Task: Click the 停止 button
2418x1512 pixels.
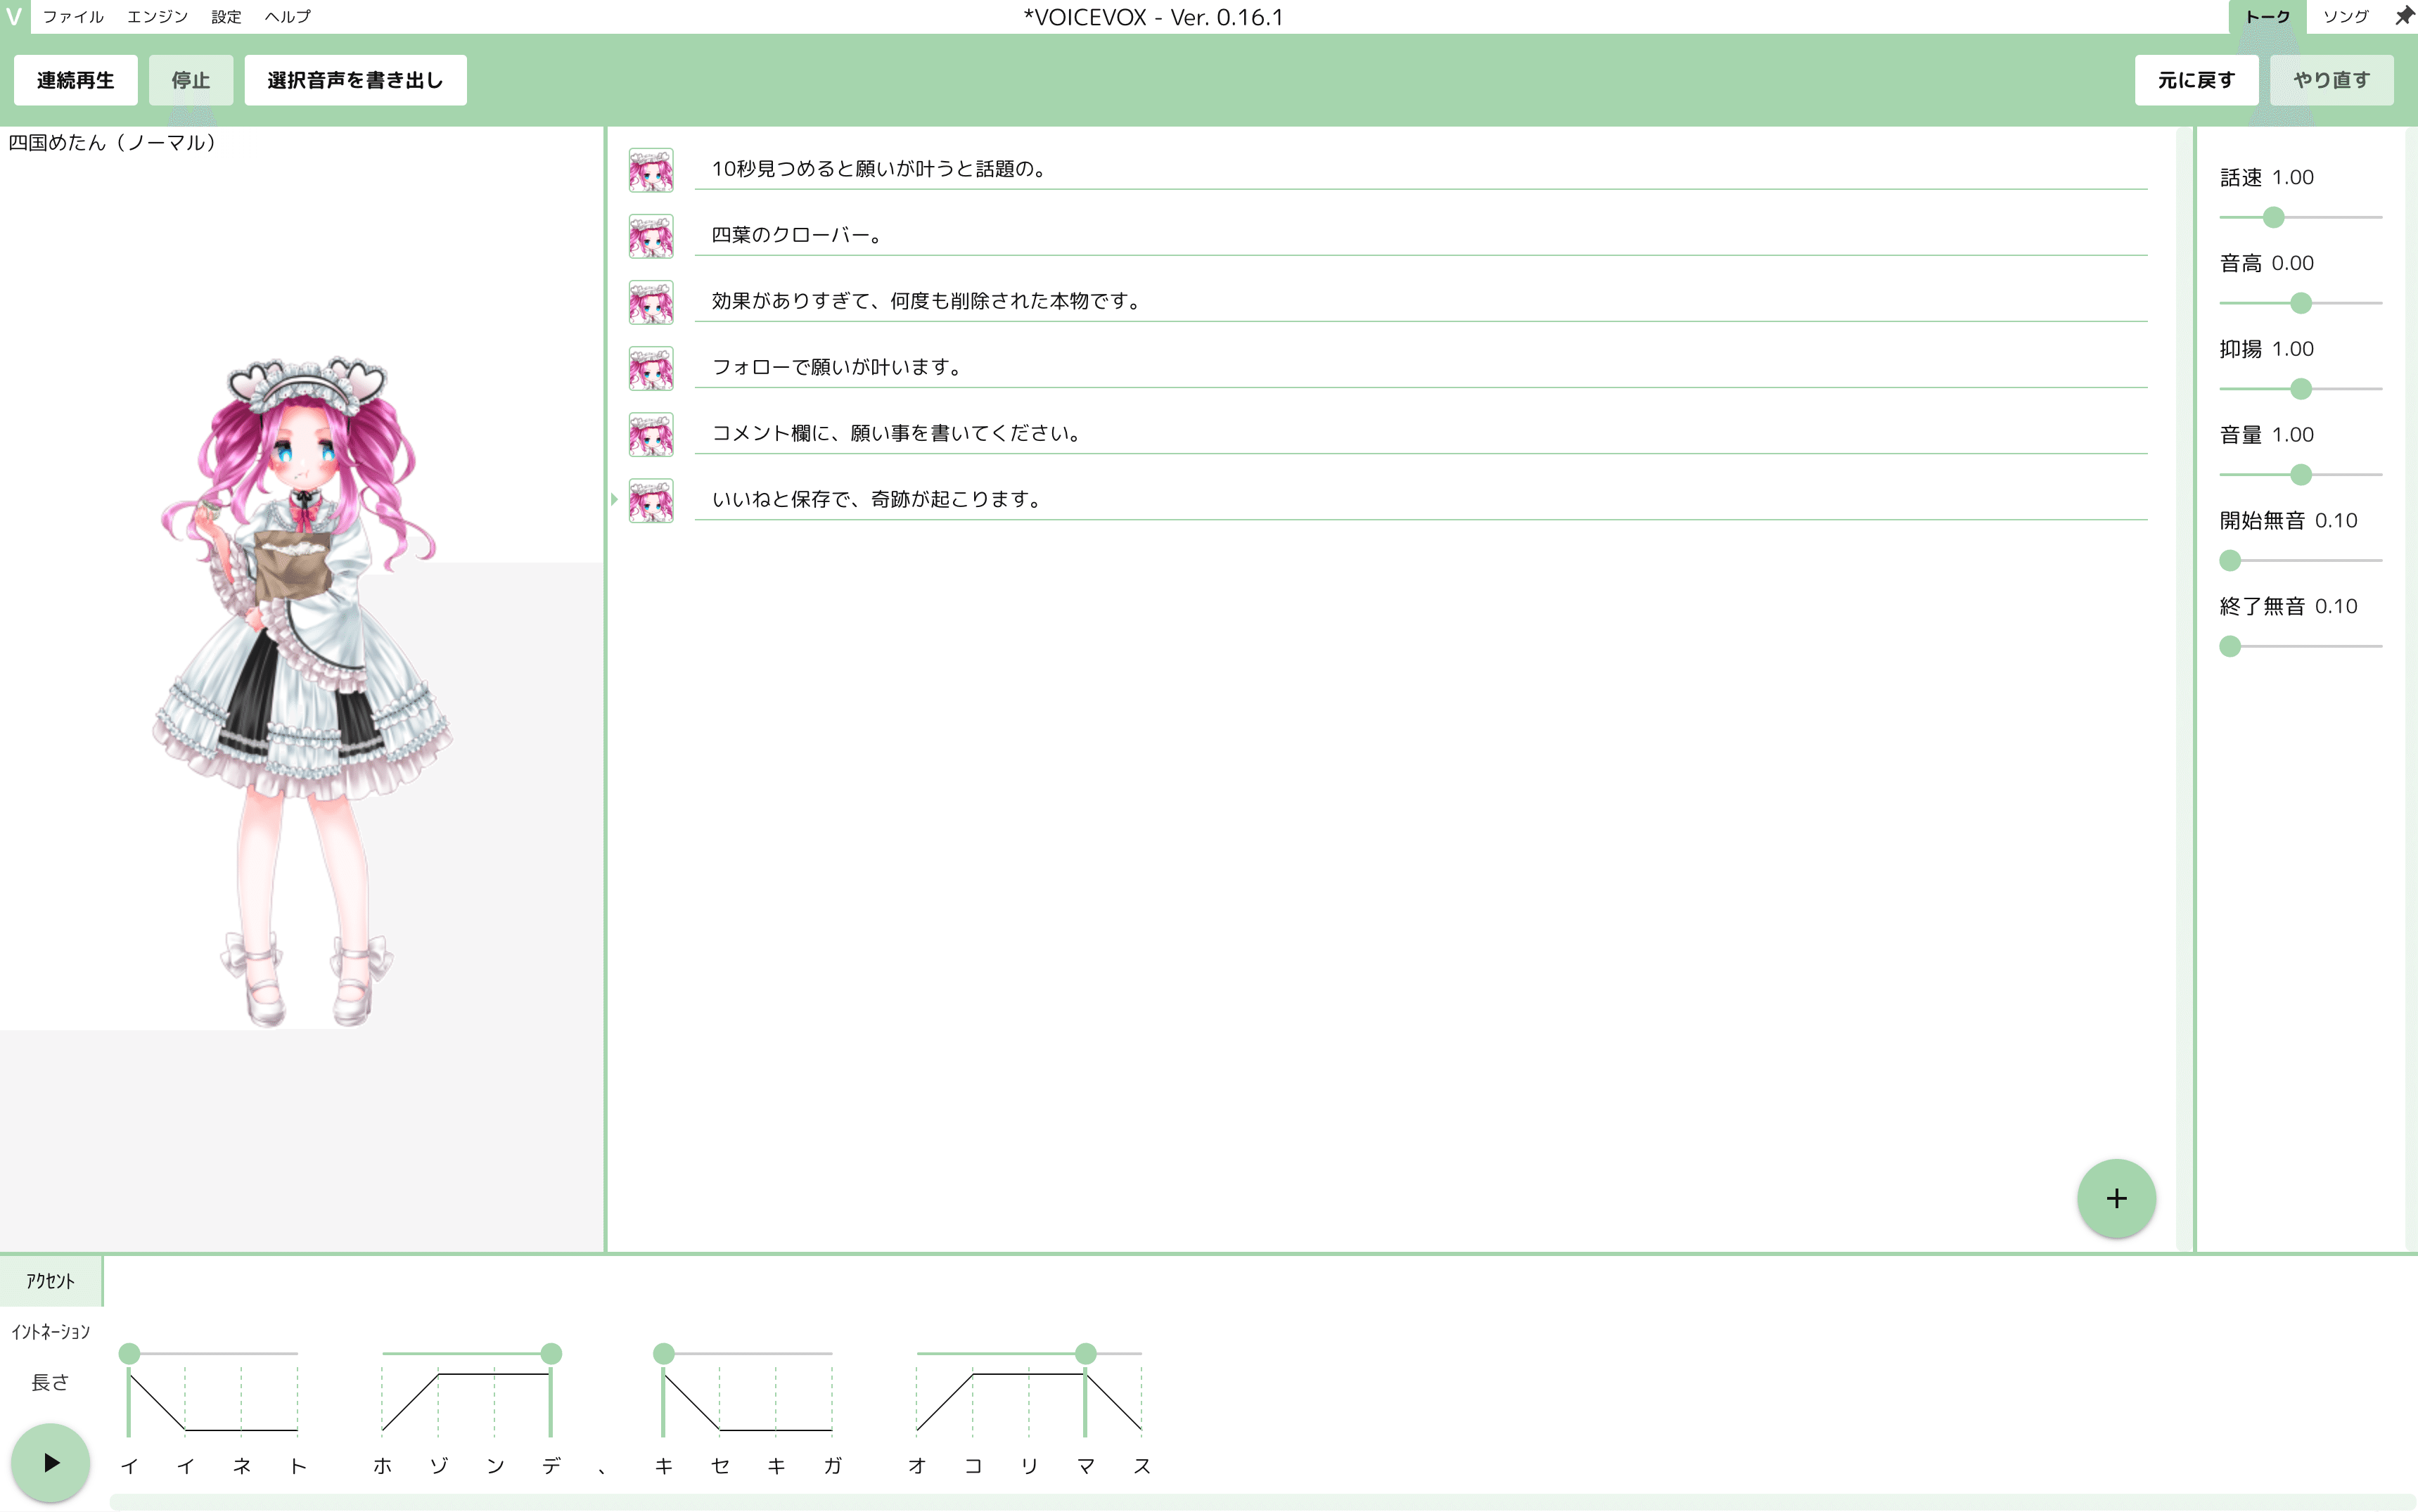Action: click(x=191, y=80)
